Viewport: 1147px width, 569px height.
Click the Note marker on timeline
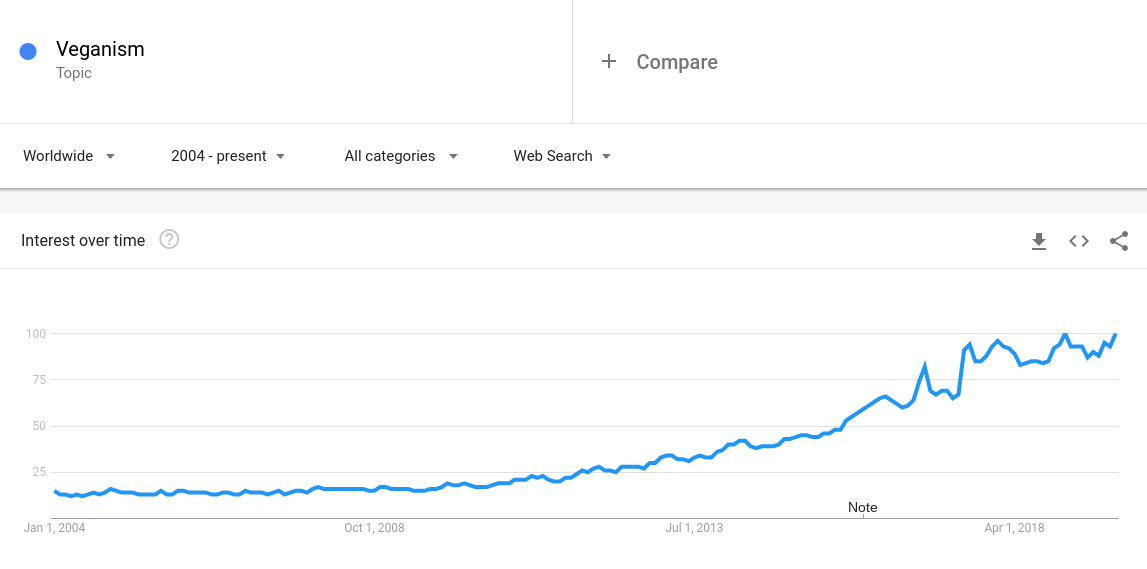tap(862, 508)
